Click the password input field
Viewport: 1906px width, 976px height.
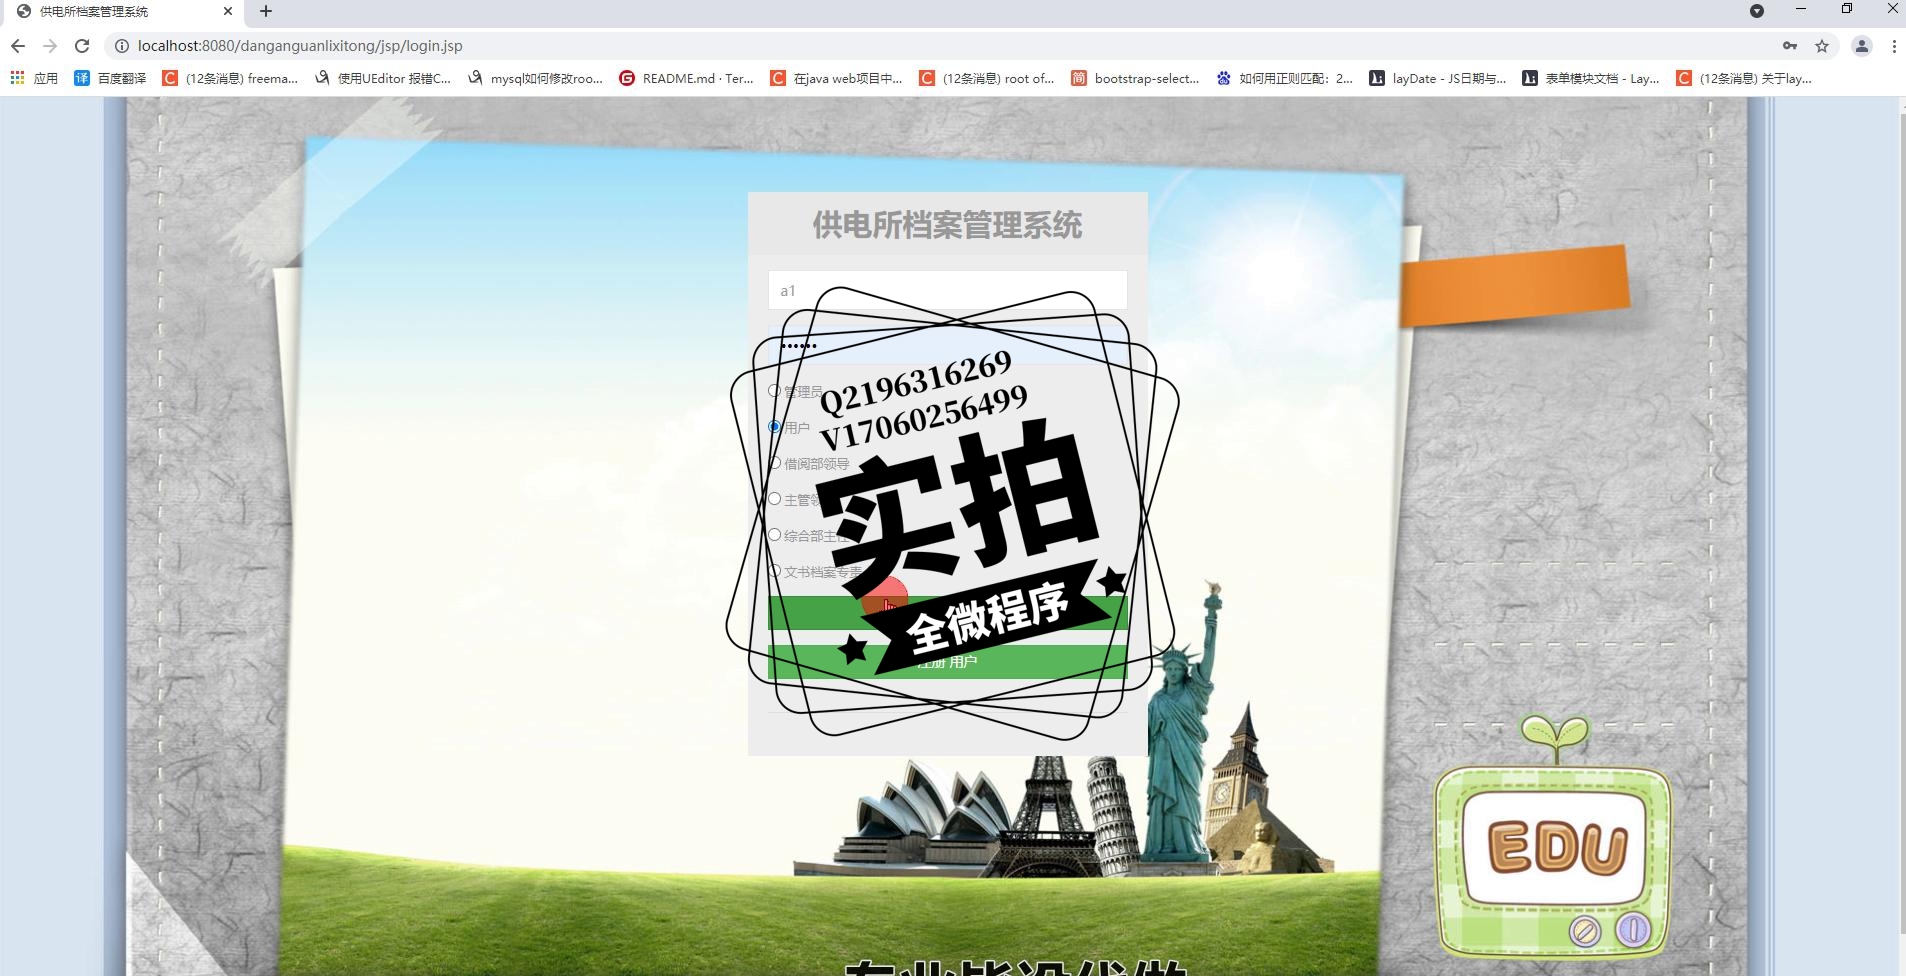coord(948,345)
